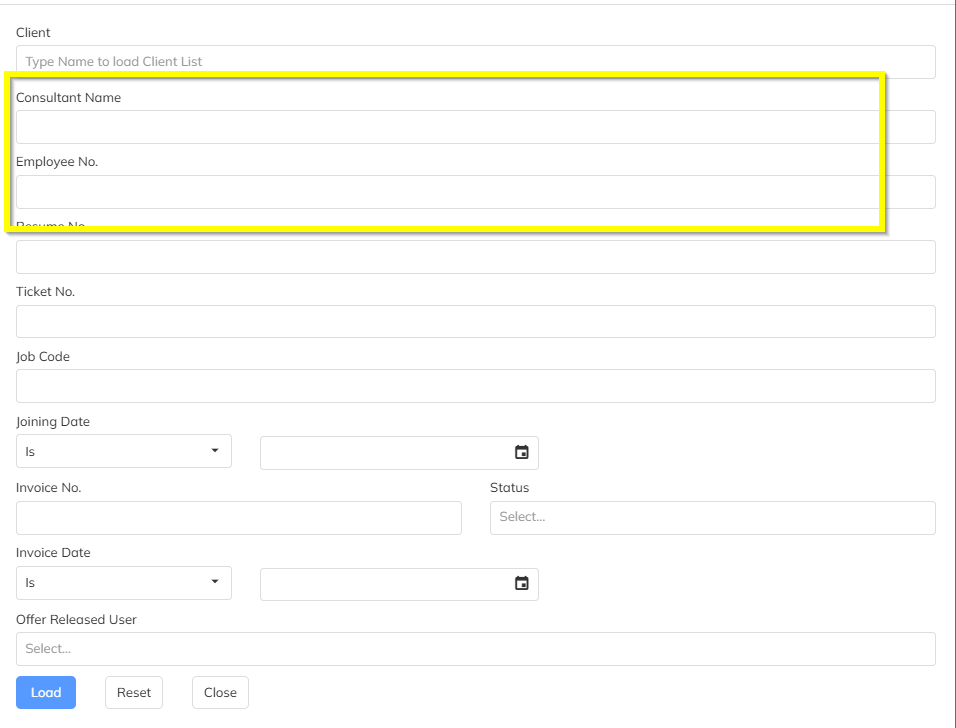Open the Joining Date calendar picker icon
Screen dimensions: 956x728
coord(521,452)
